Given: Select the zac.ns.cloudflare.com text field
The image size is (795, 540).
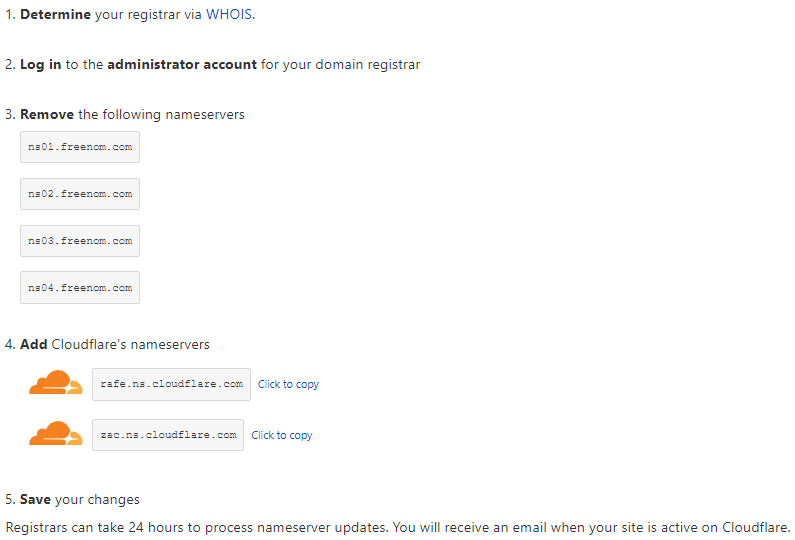Looking at the screenshot, I should pyautogui.click(x=168, y=435).
